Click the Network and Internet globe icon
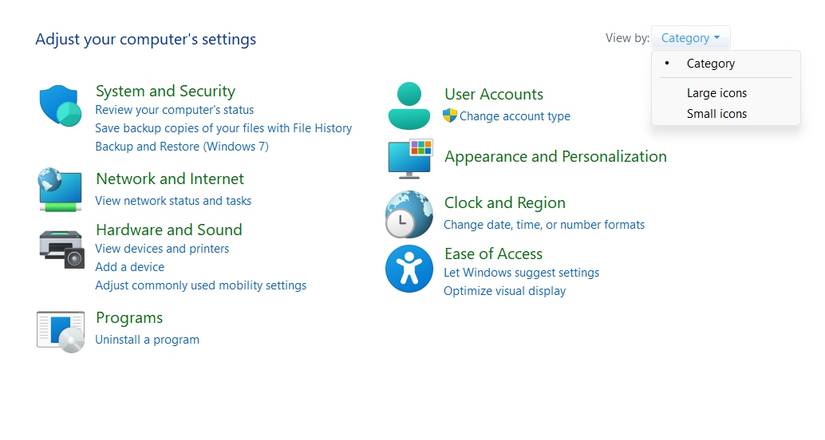This screenshot has height=440, width=825. (x=60, y=189)
